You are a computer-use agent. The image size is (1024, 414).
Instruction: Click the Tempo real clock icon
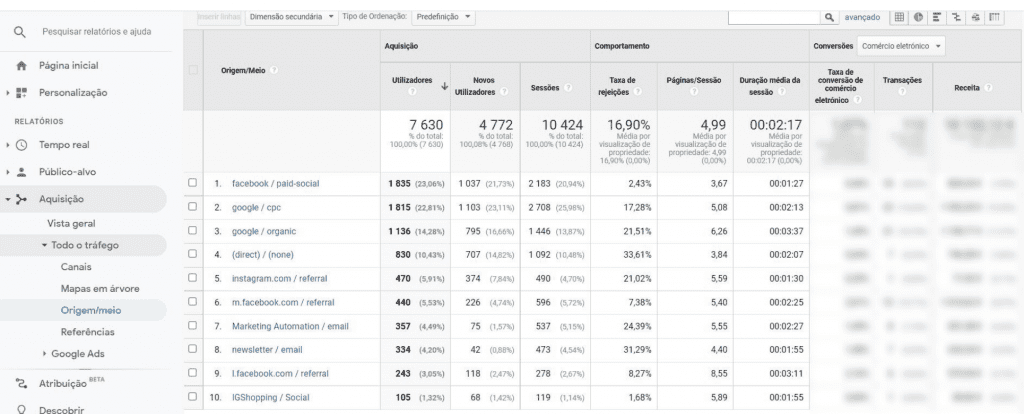22,145
